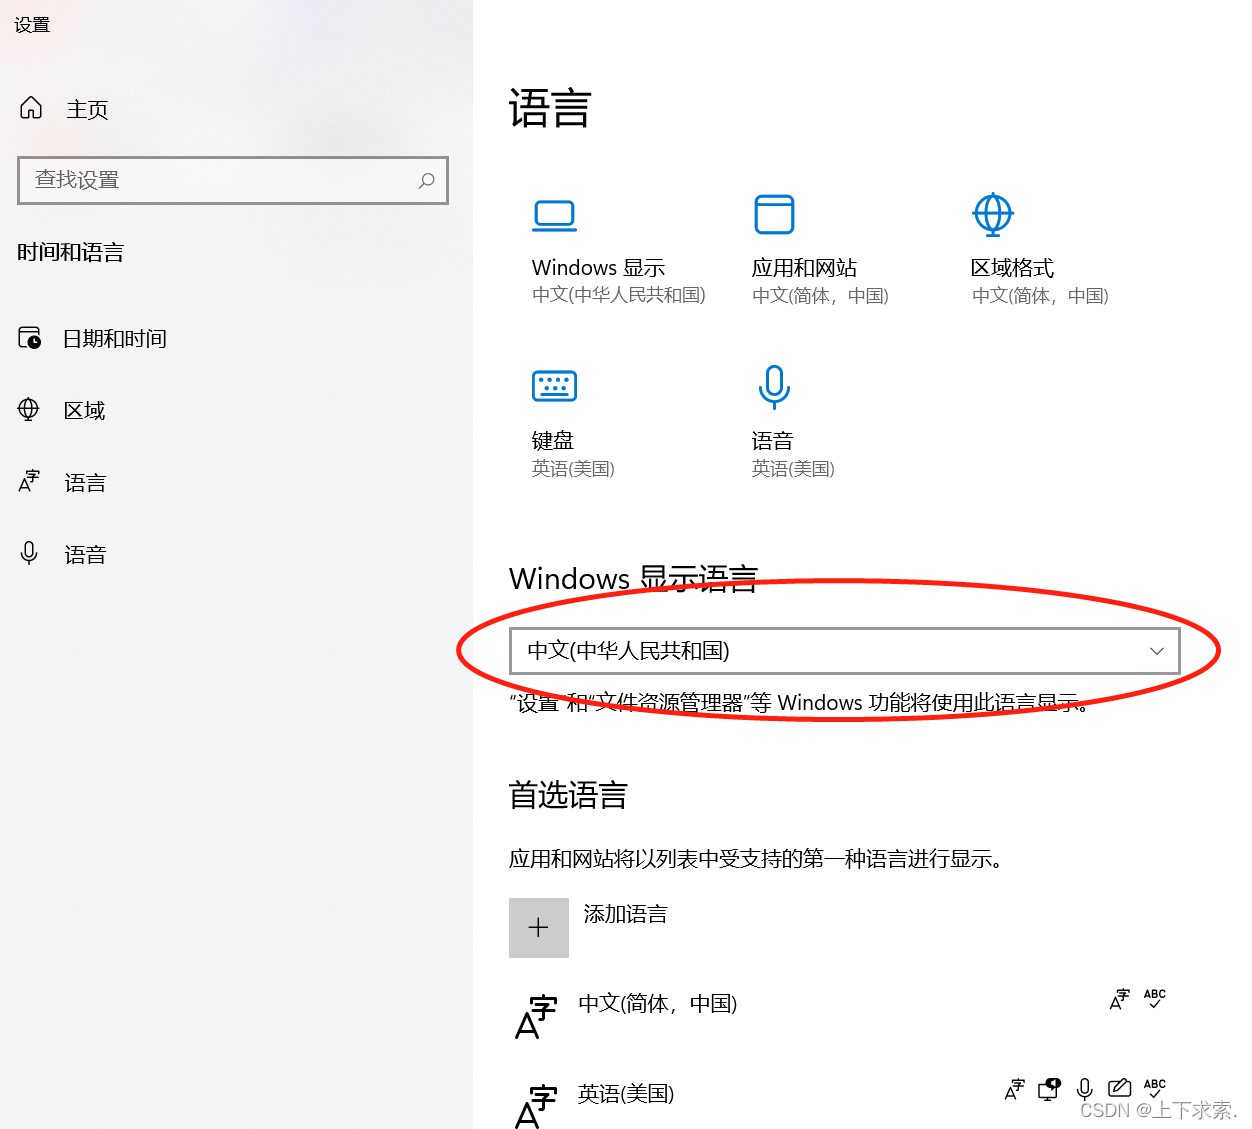Click the 区域格式 globe icon
Viewport: 1252px width, 1129px height.
pos(993,214)
